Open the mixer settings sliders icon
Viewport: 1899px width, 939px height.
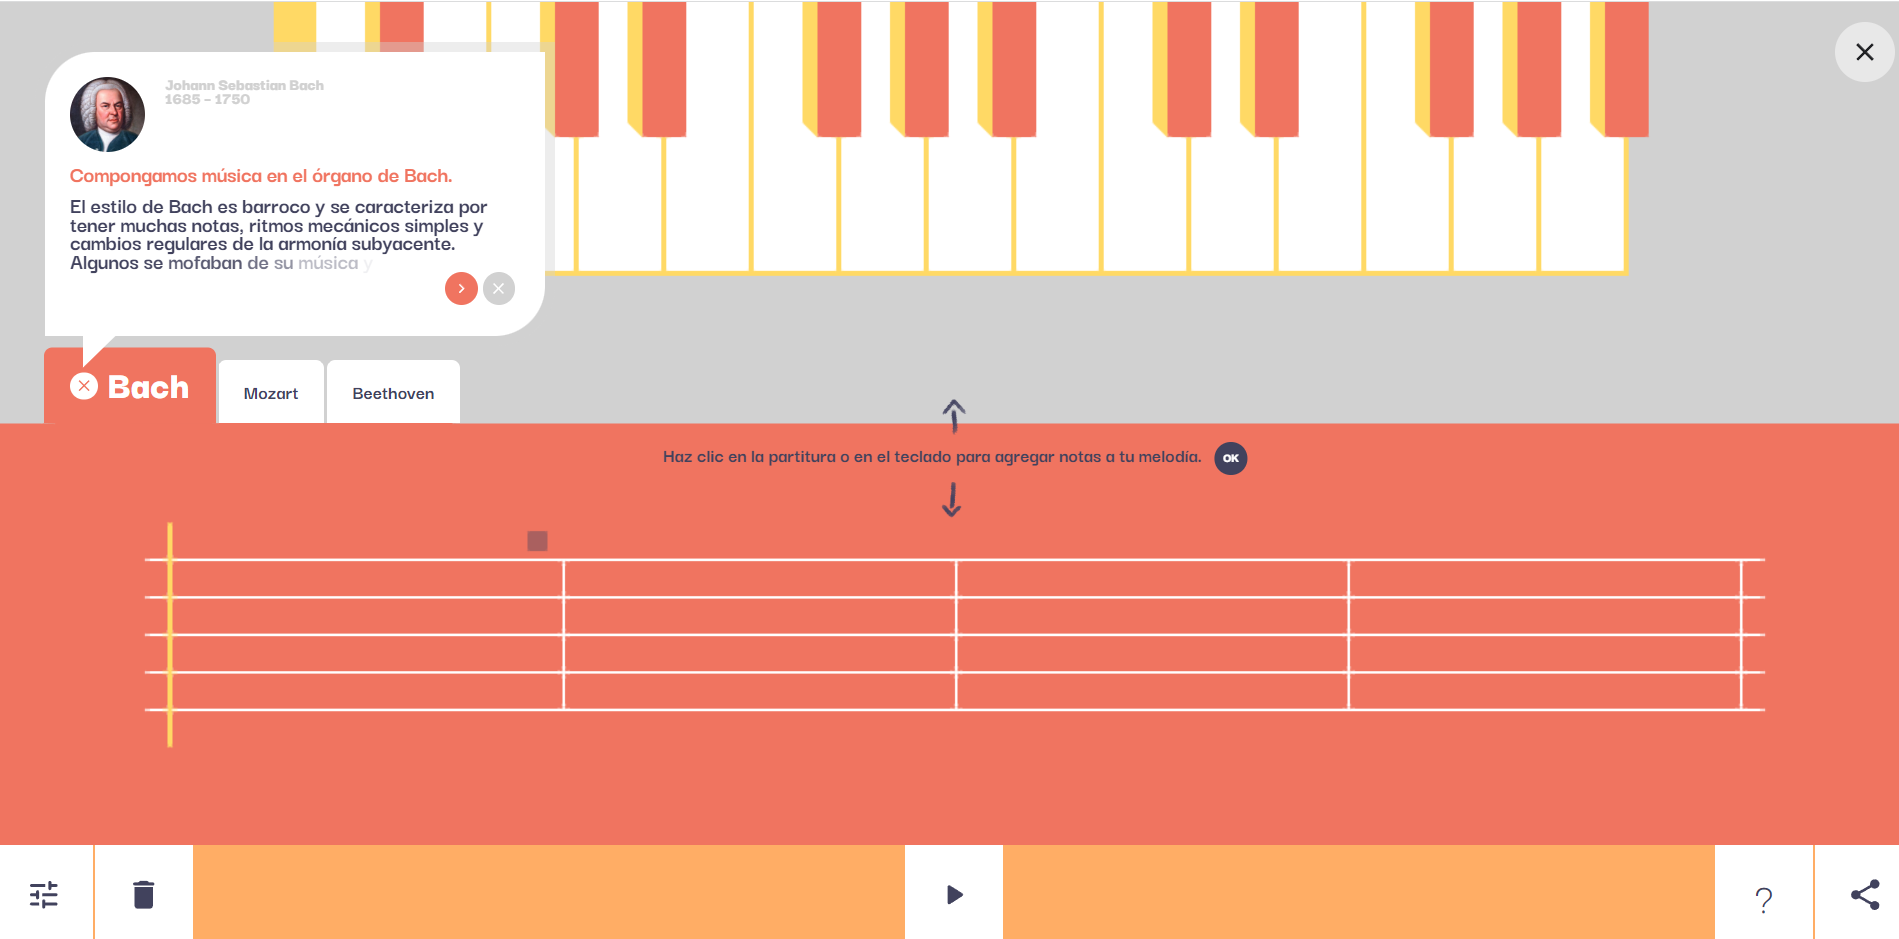[x=44, y=894]
